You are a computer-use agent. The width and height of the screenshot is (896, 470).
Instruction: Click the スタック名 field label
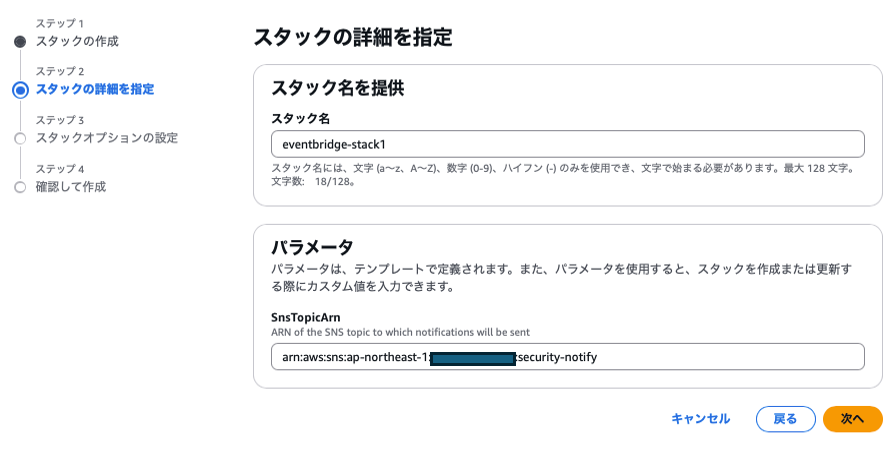(297, 118)
